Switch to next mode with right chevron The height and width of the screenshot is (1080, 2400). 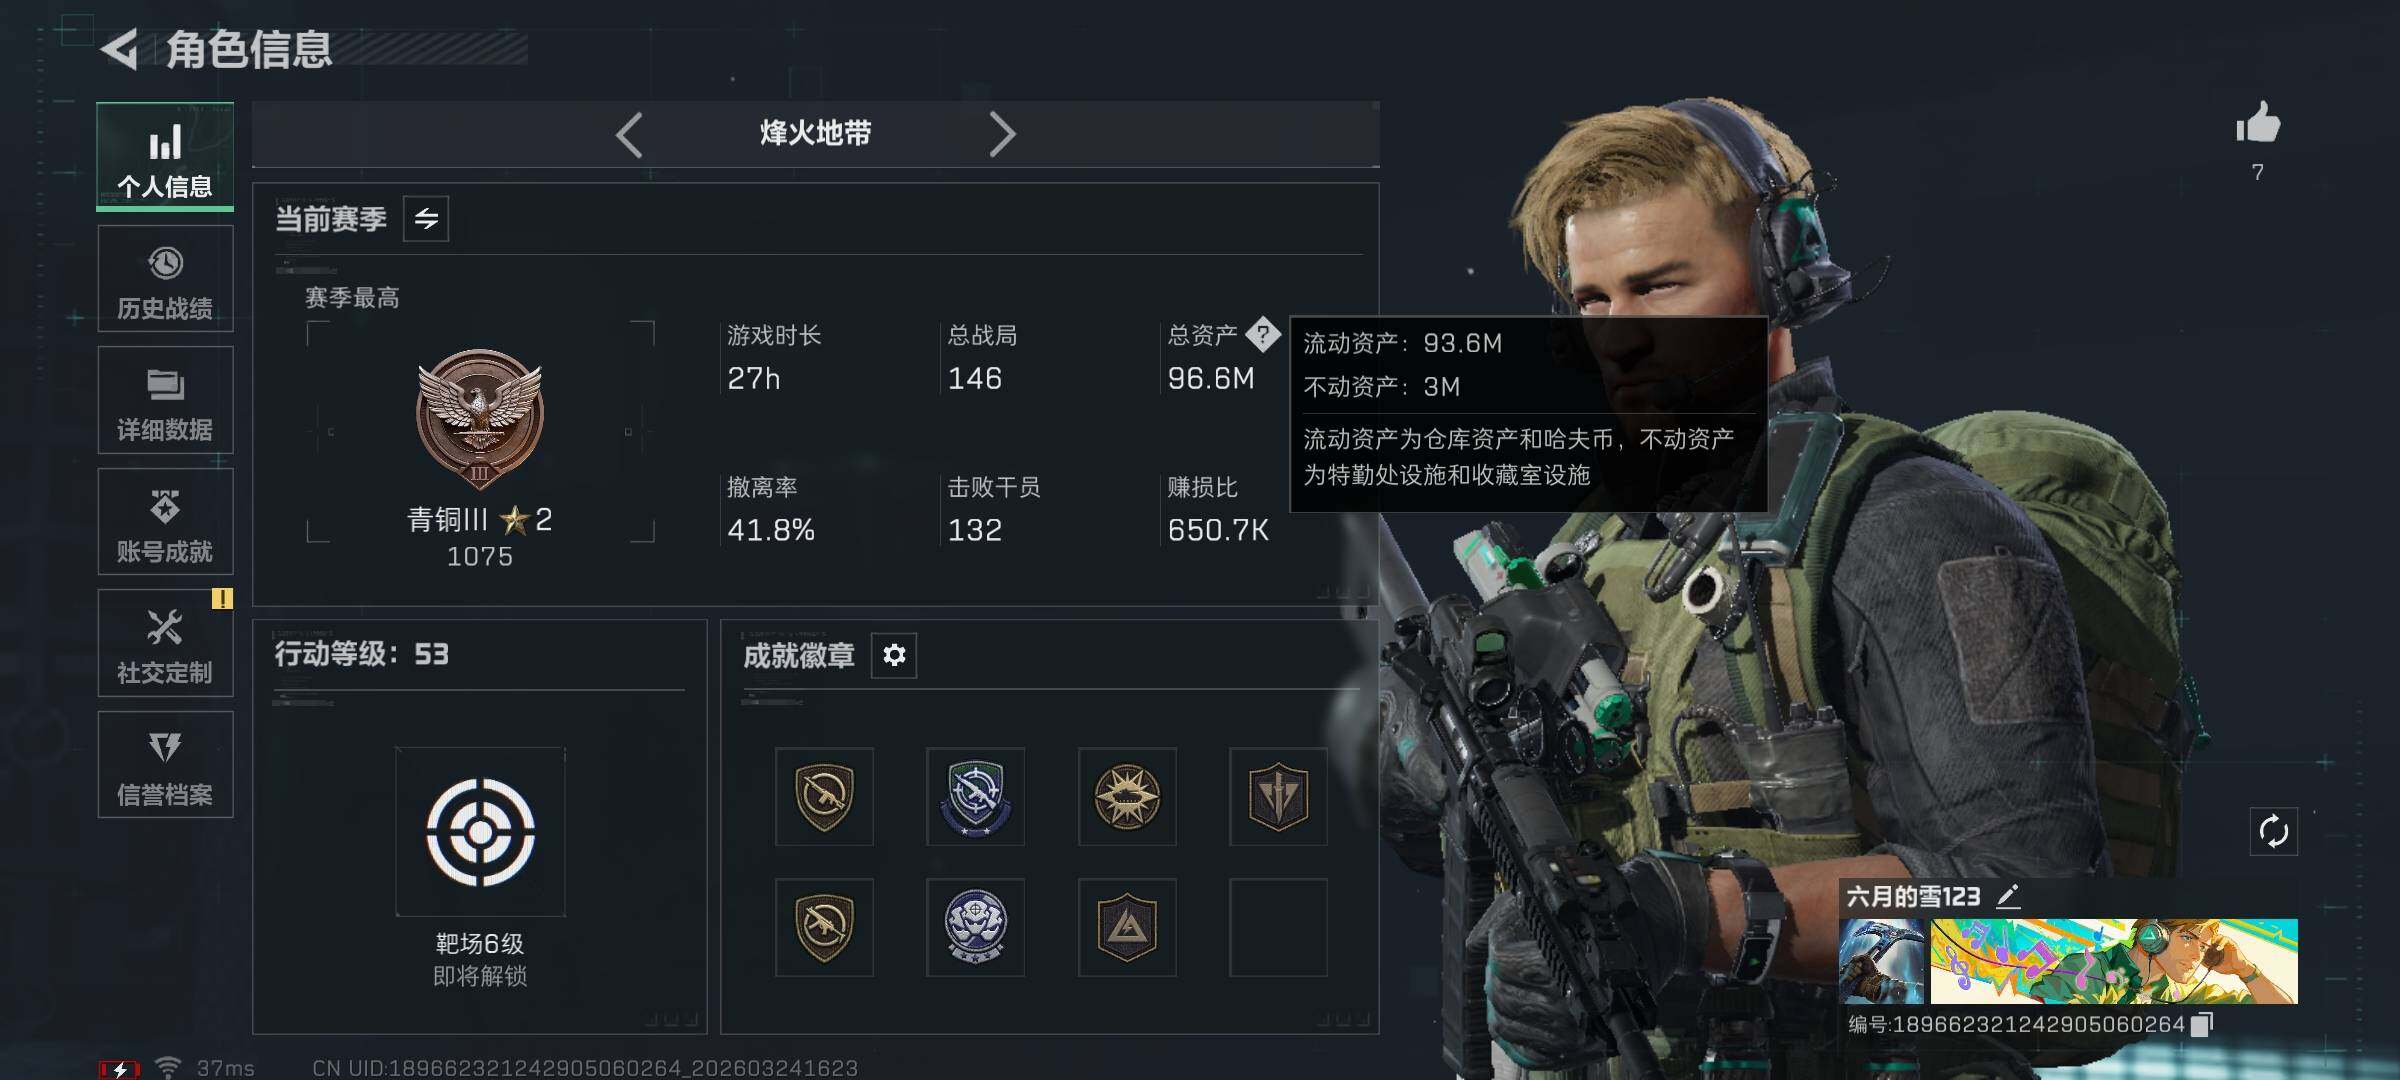[1002, 134]
